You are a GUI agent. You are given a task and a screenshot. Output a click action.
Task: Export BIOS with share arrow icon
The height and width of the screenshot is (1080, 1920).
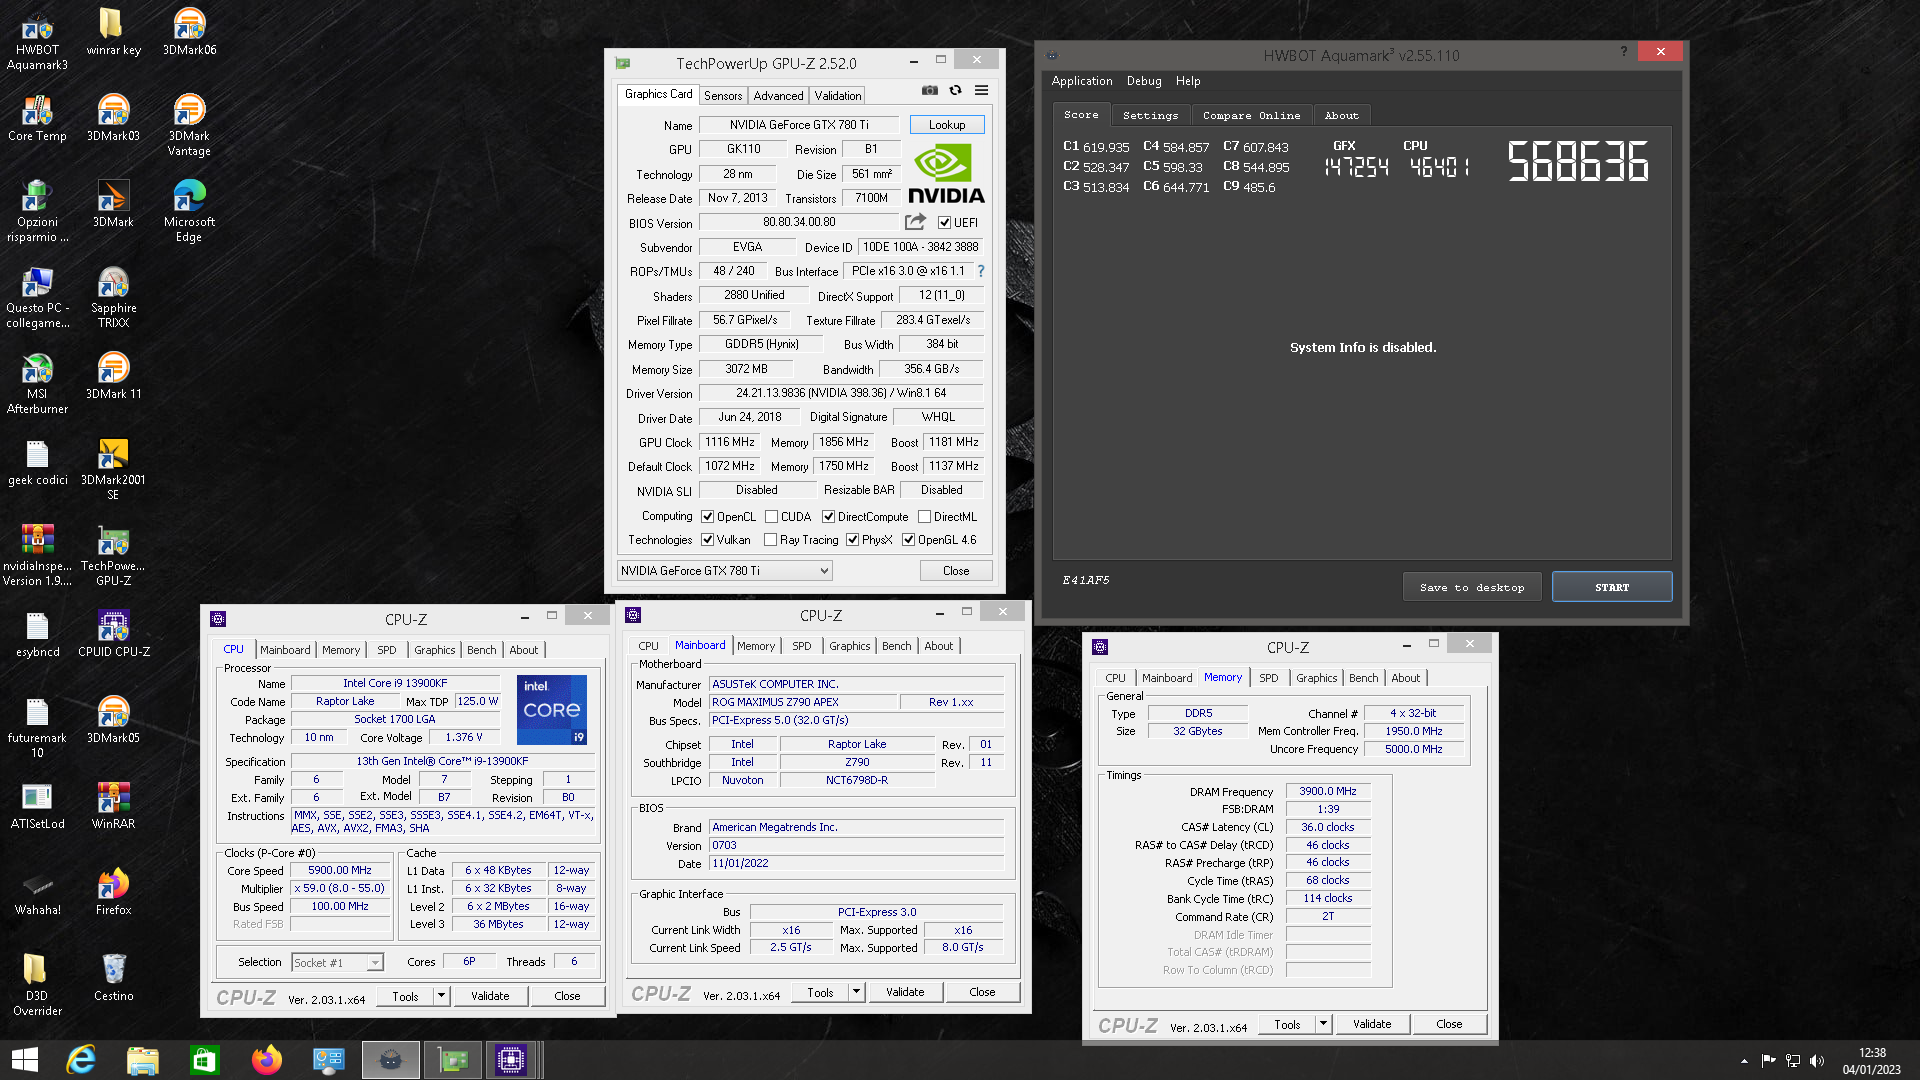pyautogui.click(x=915, y=222)
